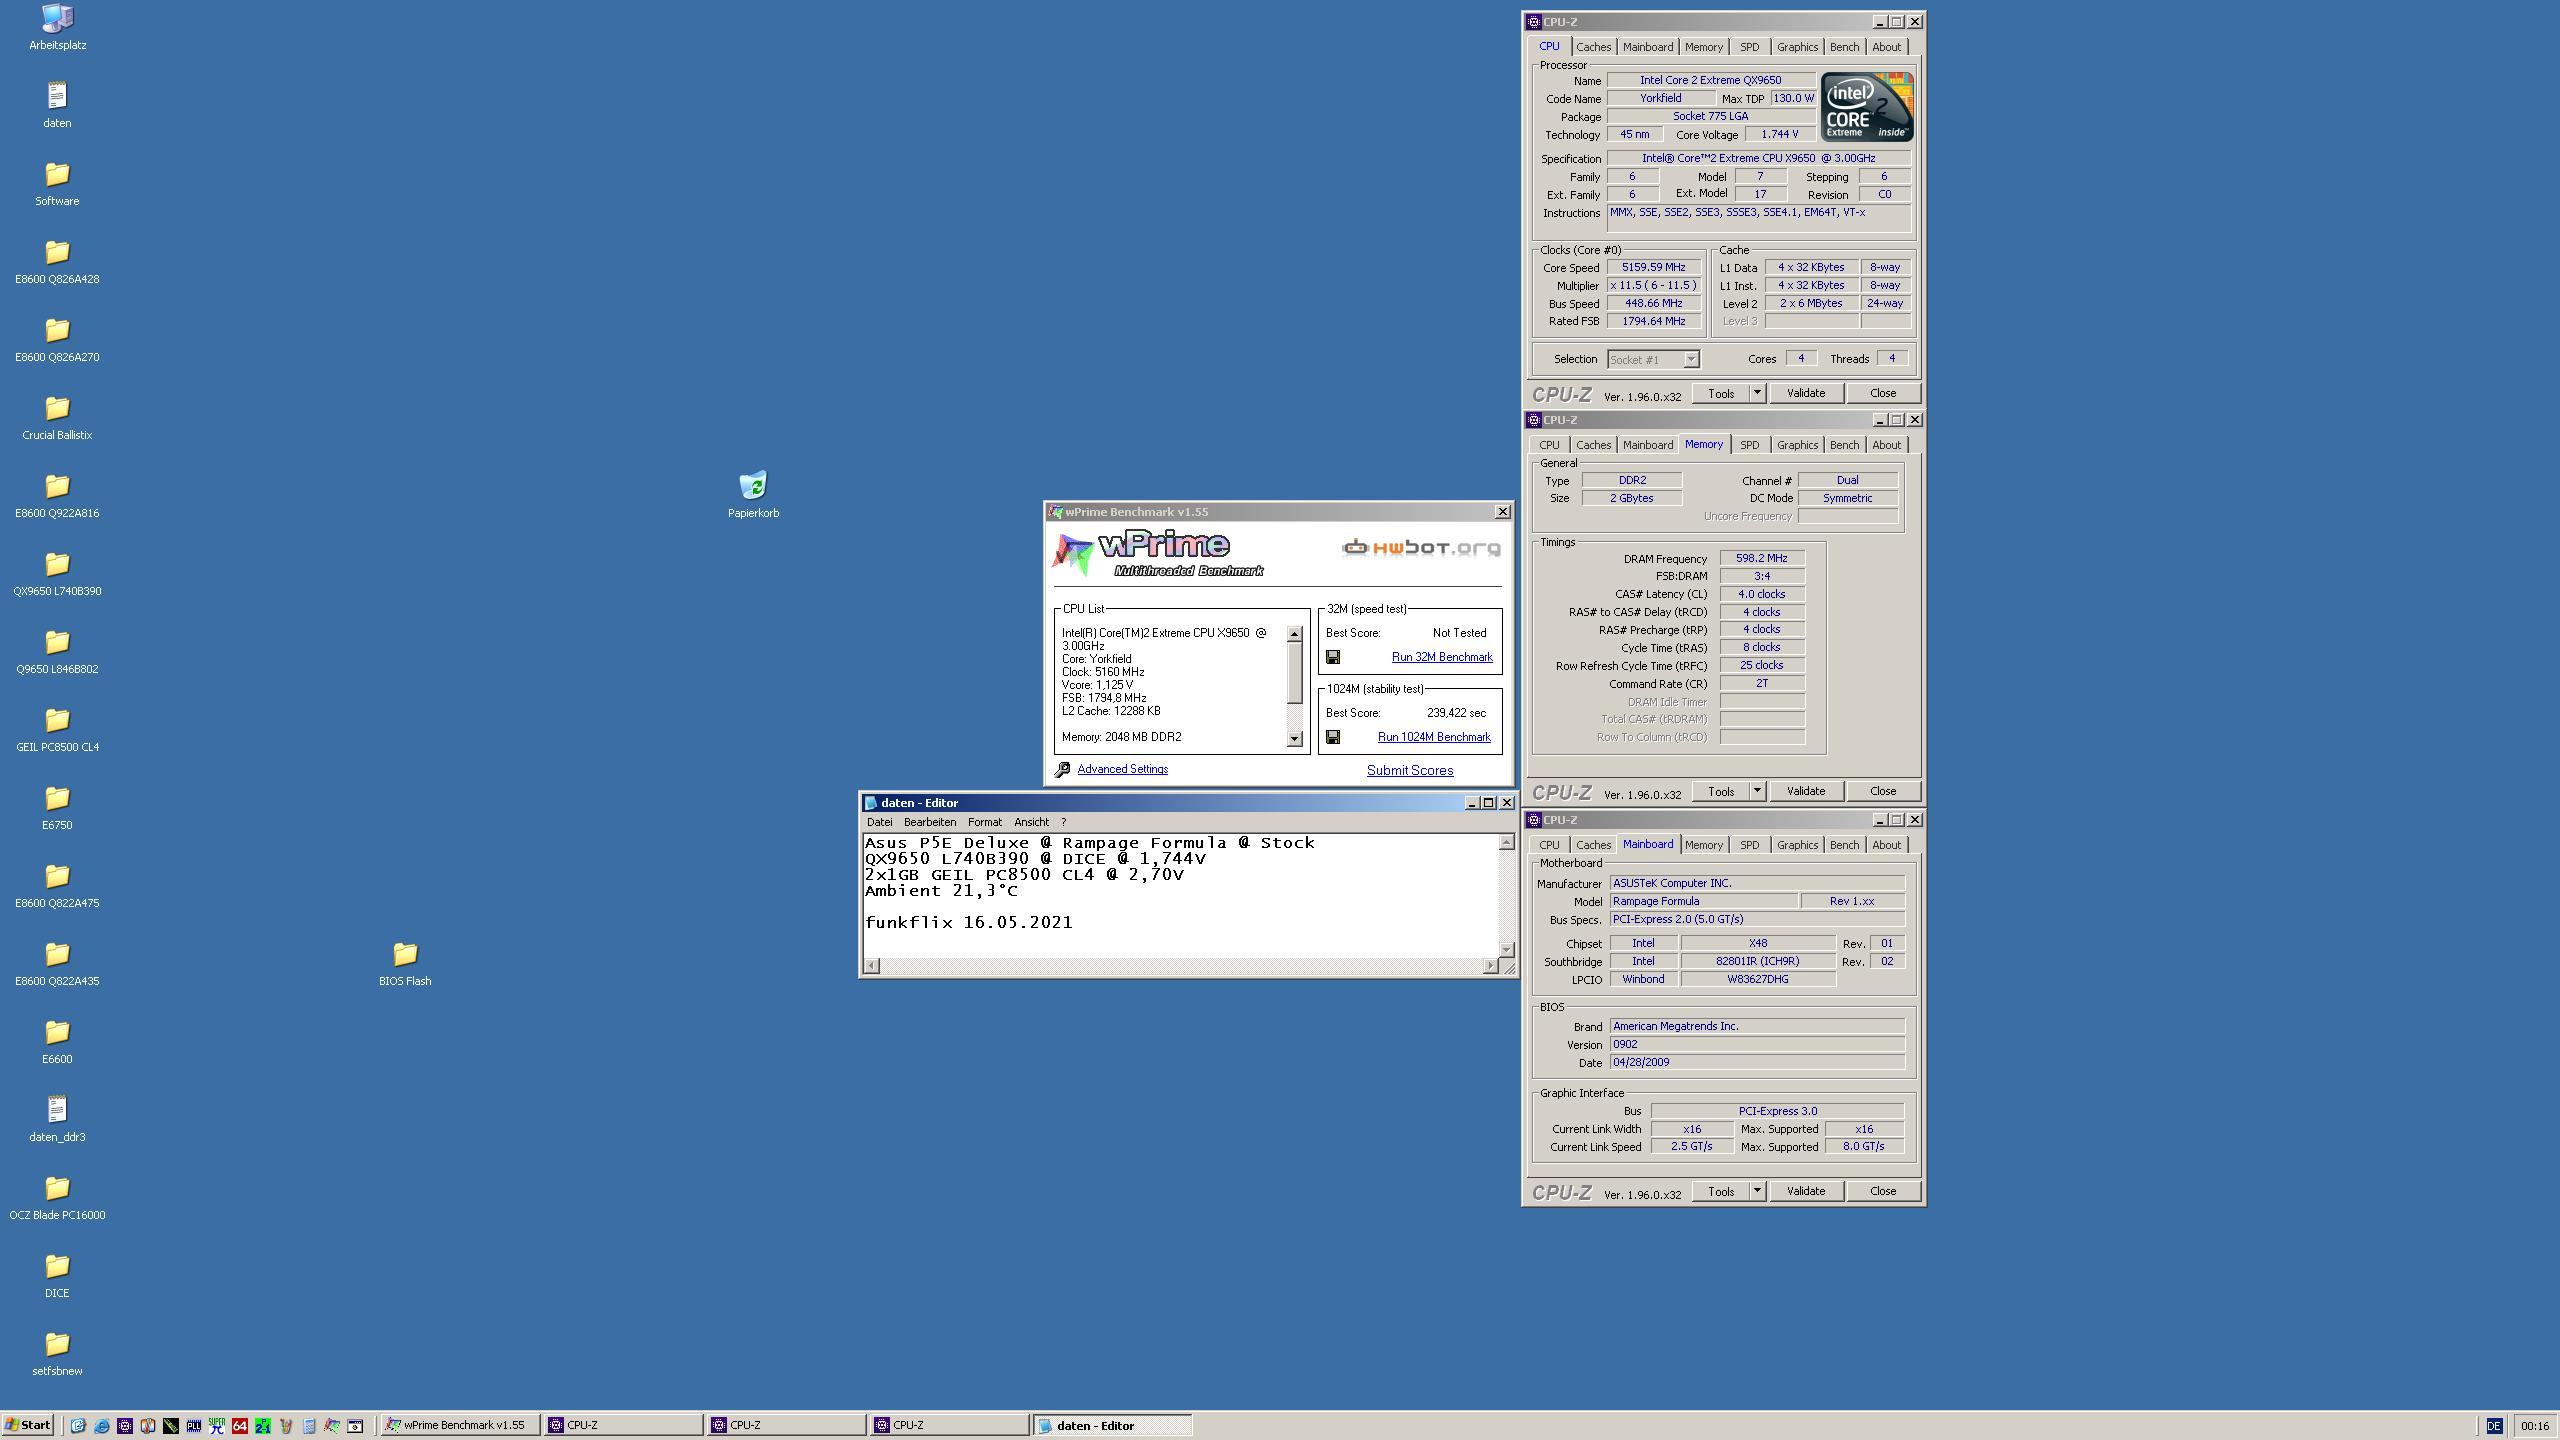Open Tools dropdown arrow in top CPU-Z
The image size is (2560, 1440).
(1757, 393)
